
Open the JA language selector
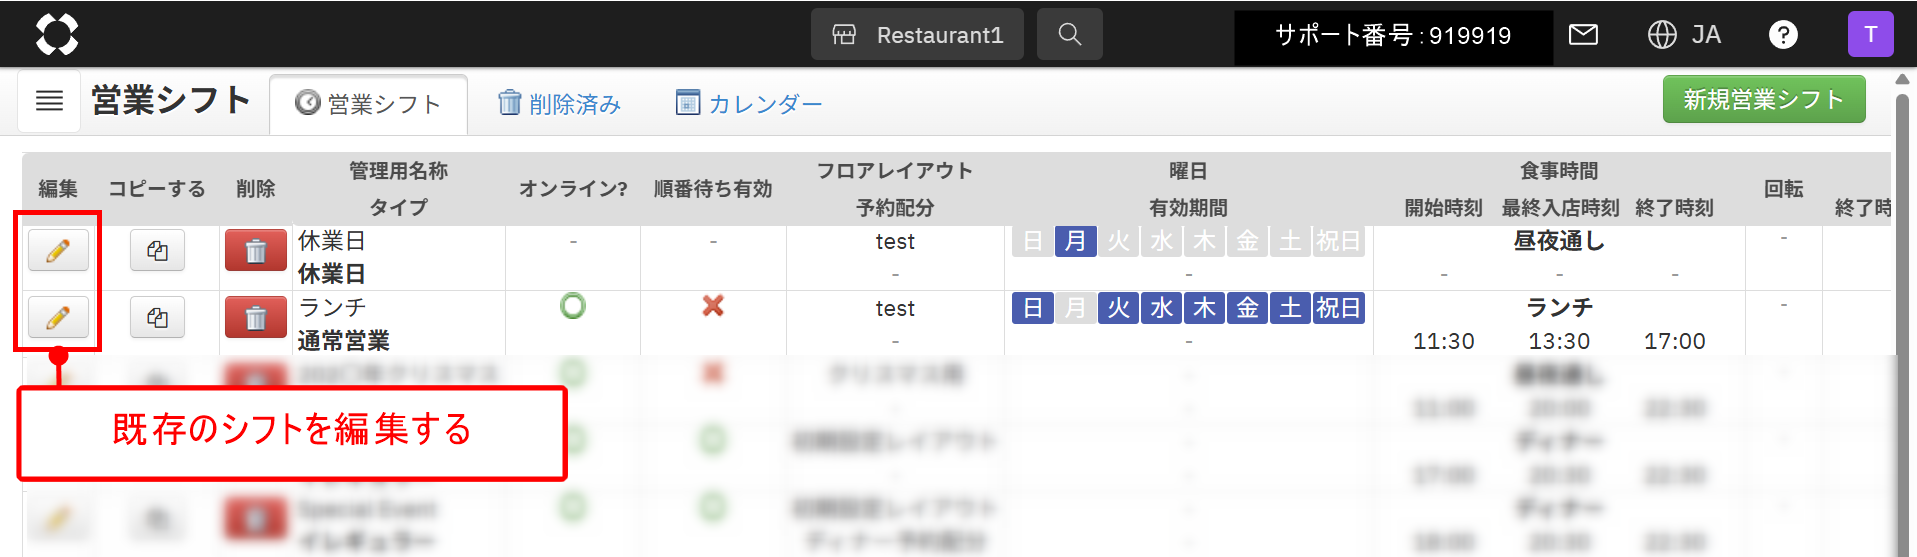point(1685,35)
